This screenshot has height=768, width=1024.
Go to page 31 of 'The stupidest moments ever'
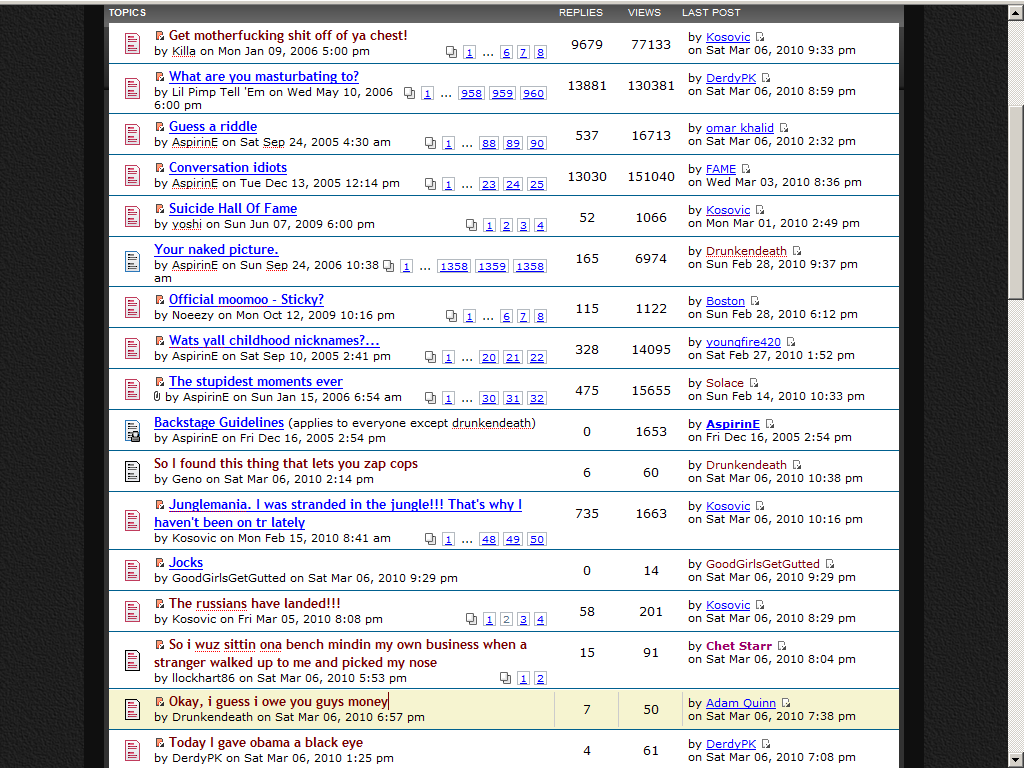[513, 399]
